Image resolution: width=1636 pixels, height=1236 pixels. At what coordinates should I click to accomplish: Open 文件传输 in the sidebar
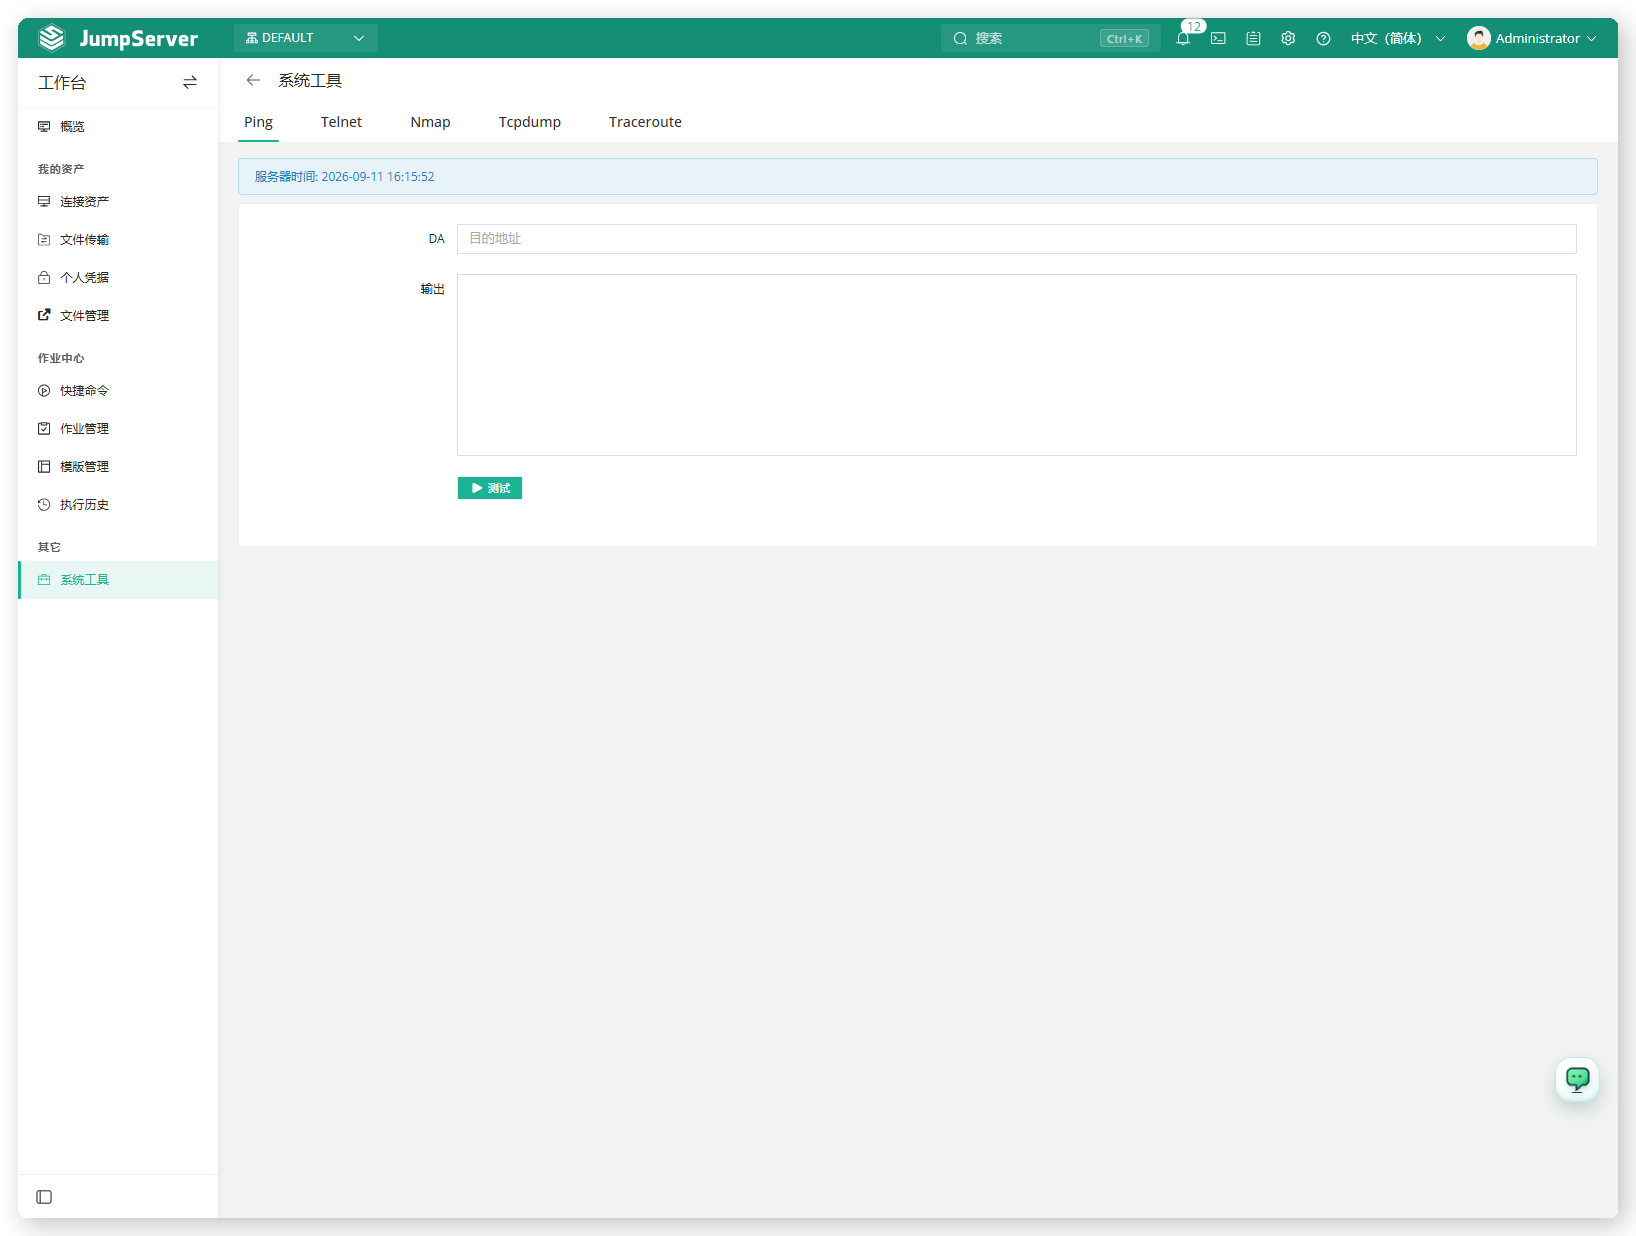pos(118,240)
